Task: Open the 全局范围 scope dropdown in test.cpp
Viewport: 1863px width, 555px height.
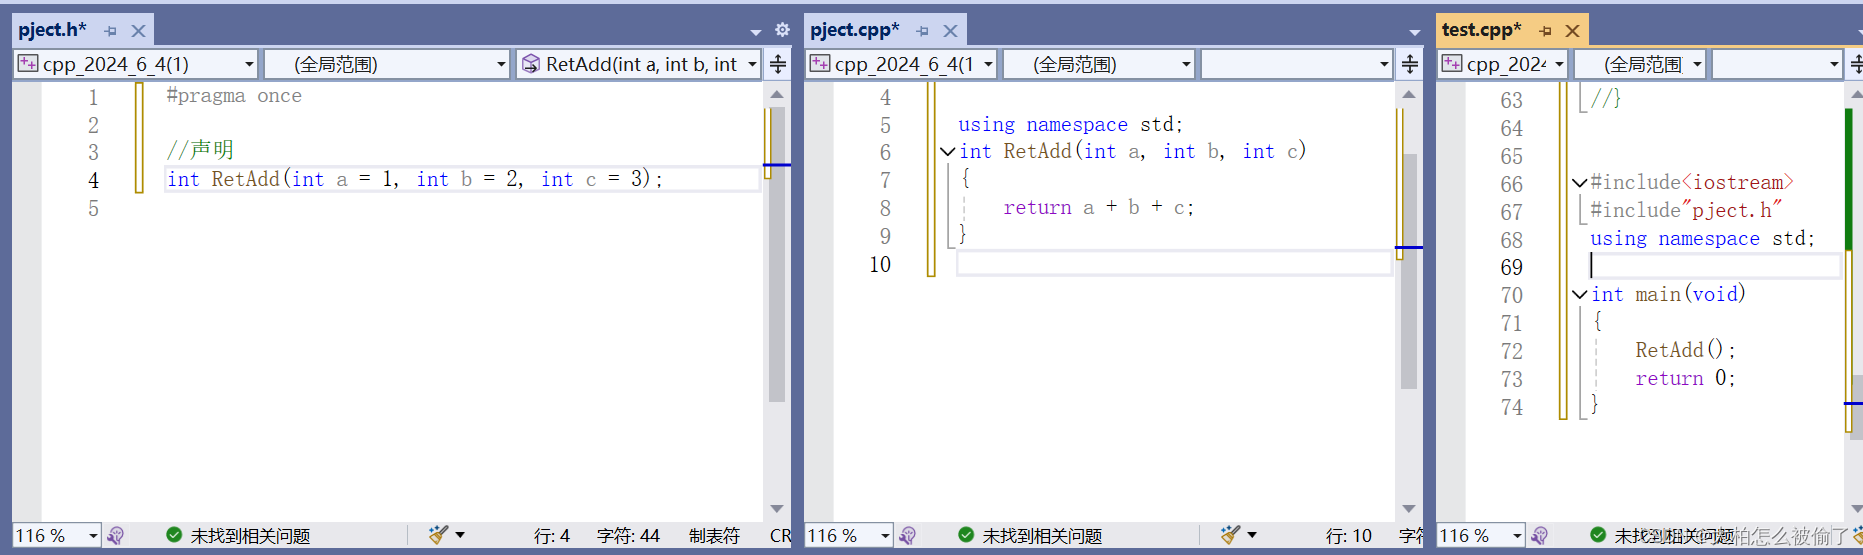Action: click(x=1640, y=64)
